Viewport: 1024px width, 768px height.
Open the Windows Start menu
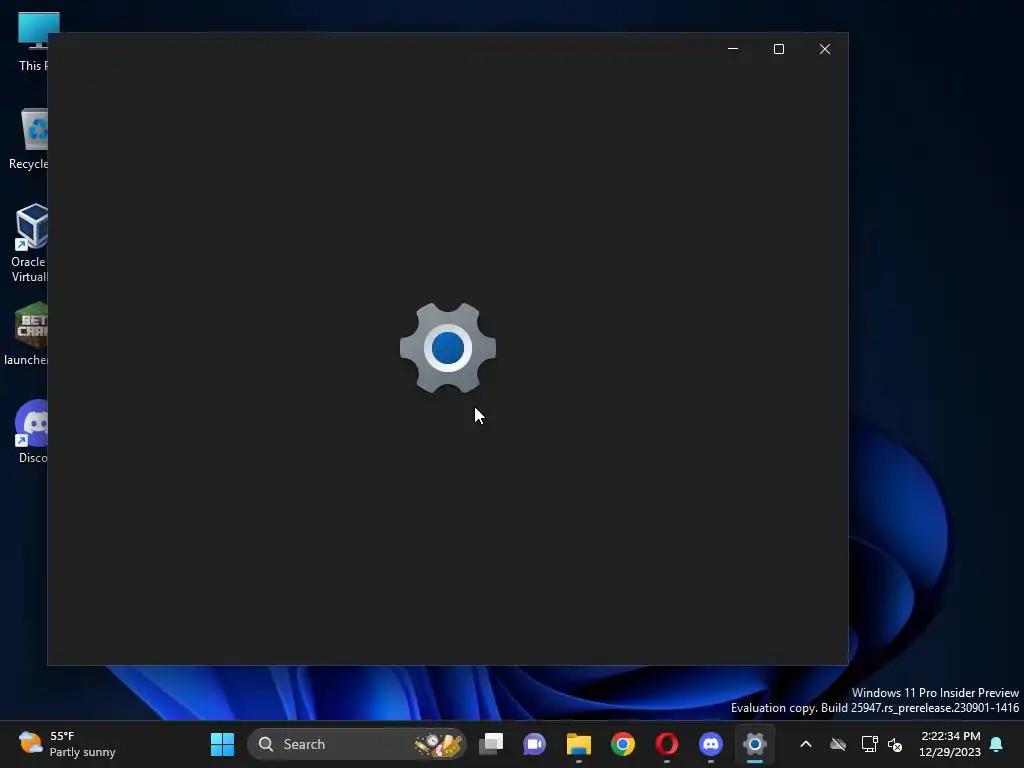tap(222, 744)
